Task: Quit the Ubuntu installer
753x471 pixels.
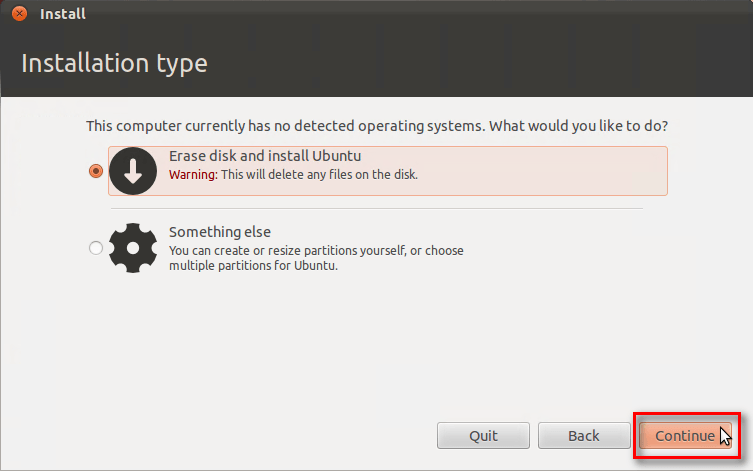Action: 483,436
